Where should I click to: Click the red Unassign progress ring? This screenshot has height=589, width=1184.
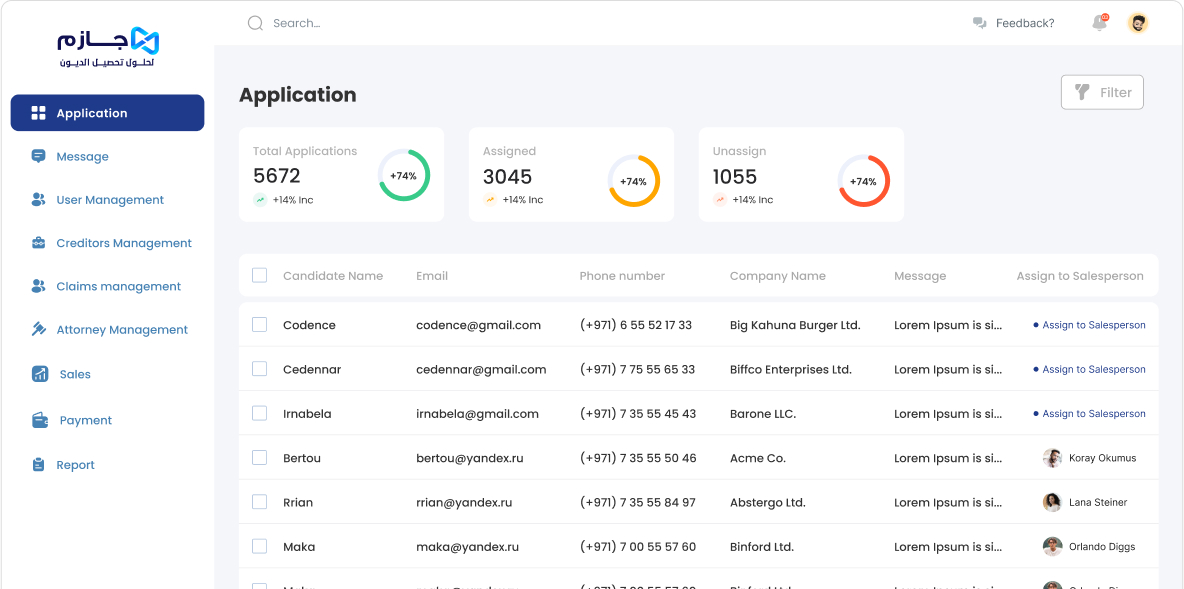pyautogui.click(x=864, y=181)
